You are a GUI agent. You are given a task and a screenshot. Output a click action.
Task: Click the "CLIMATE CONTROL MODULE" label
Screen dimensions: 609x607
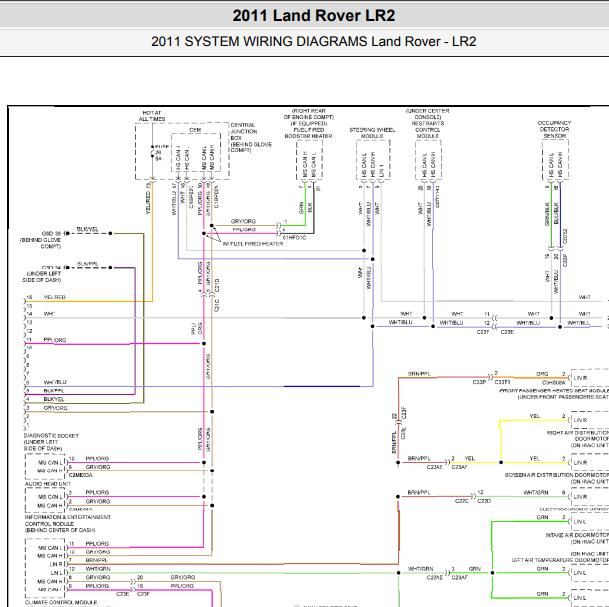61,602
